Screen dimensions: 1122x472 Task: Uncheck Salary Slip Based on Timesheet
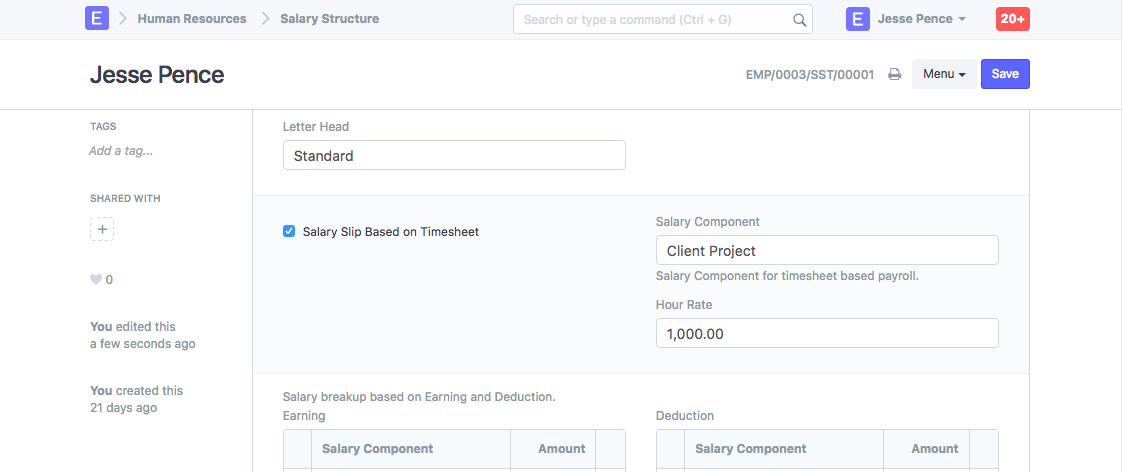[289, 232]
